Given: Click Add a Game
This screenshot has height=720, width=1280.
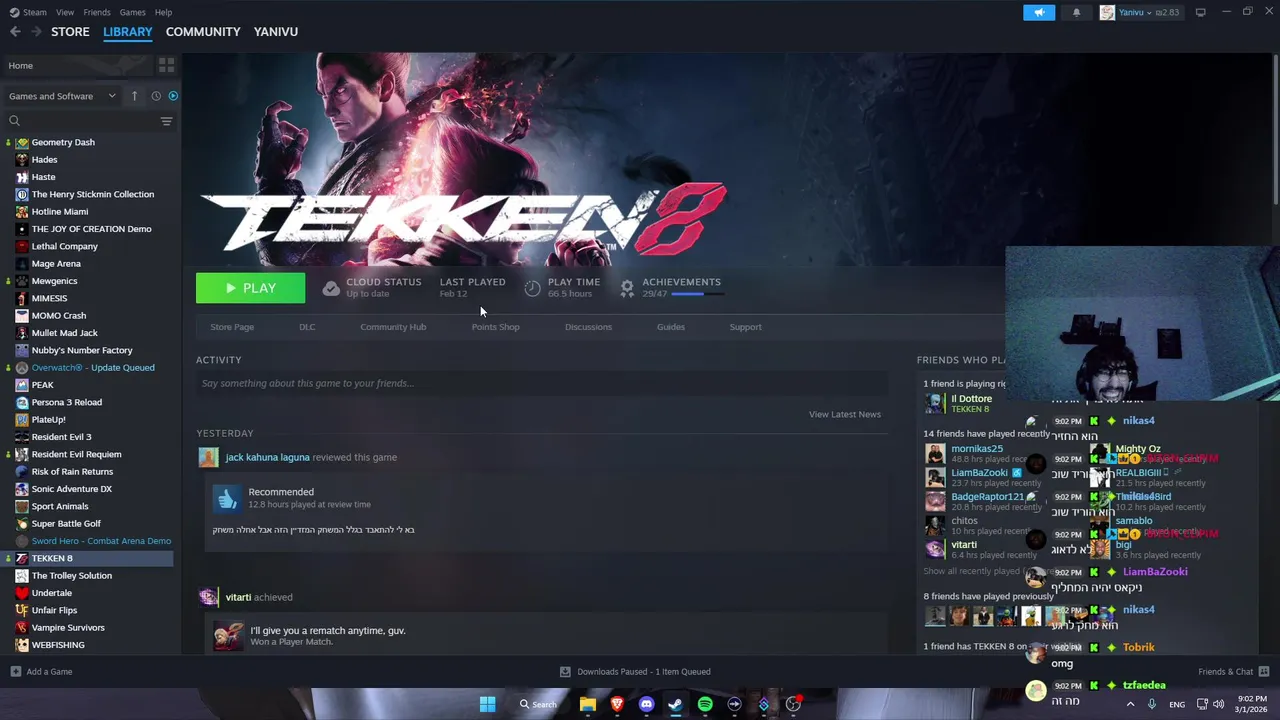Looking at the screenshot, I should point(42,672).
